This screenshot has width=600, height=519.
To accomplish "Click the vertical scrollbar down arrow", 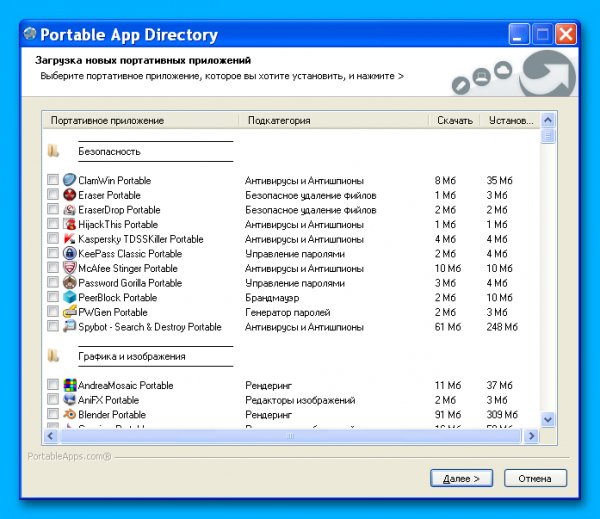I will tap(548, 419).
